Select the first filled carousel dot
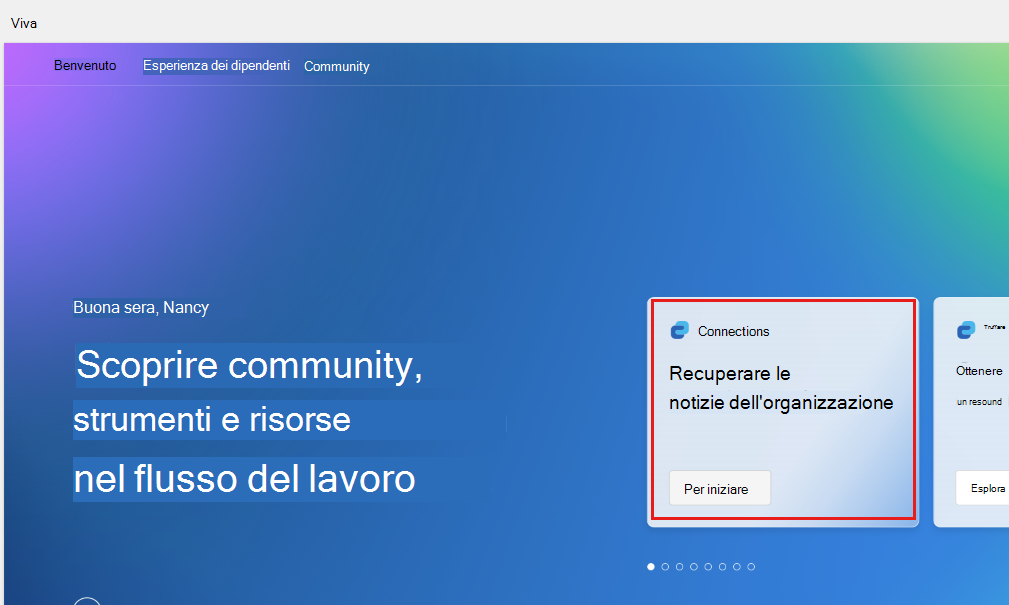1009x605 pixels. pos(651,566)
